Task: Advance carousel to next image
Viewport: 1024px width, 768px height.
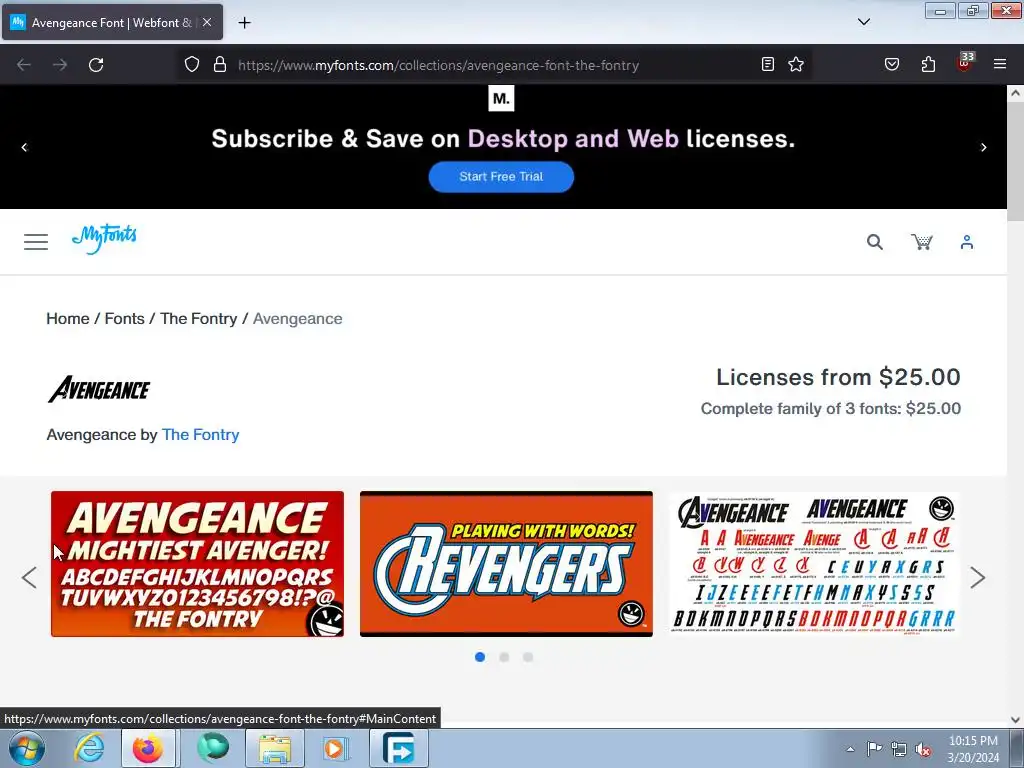Action: [977, 577]
